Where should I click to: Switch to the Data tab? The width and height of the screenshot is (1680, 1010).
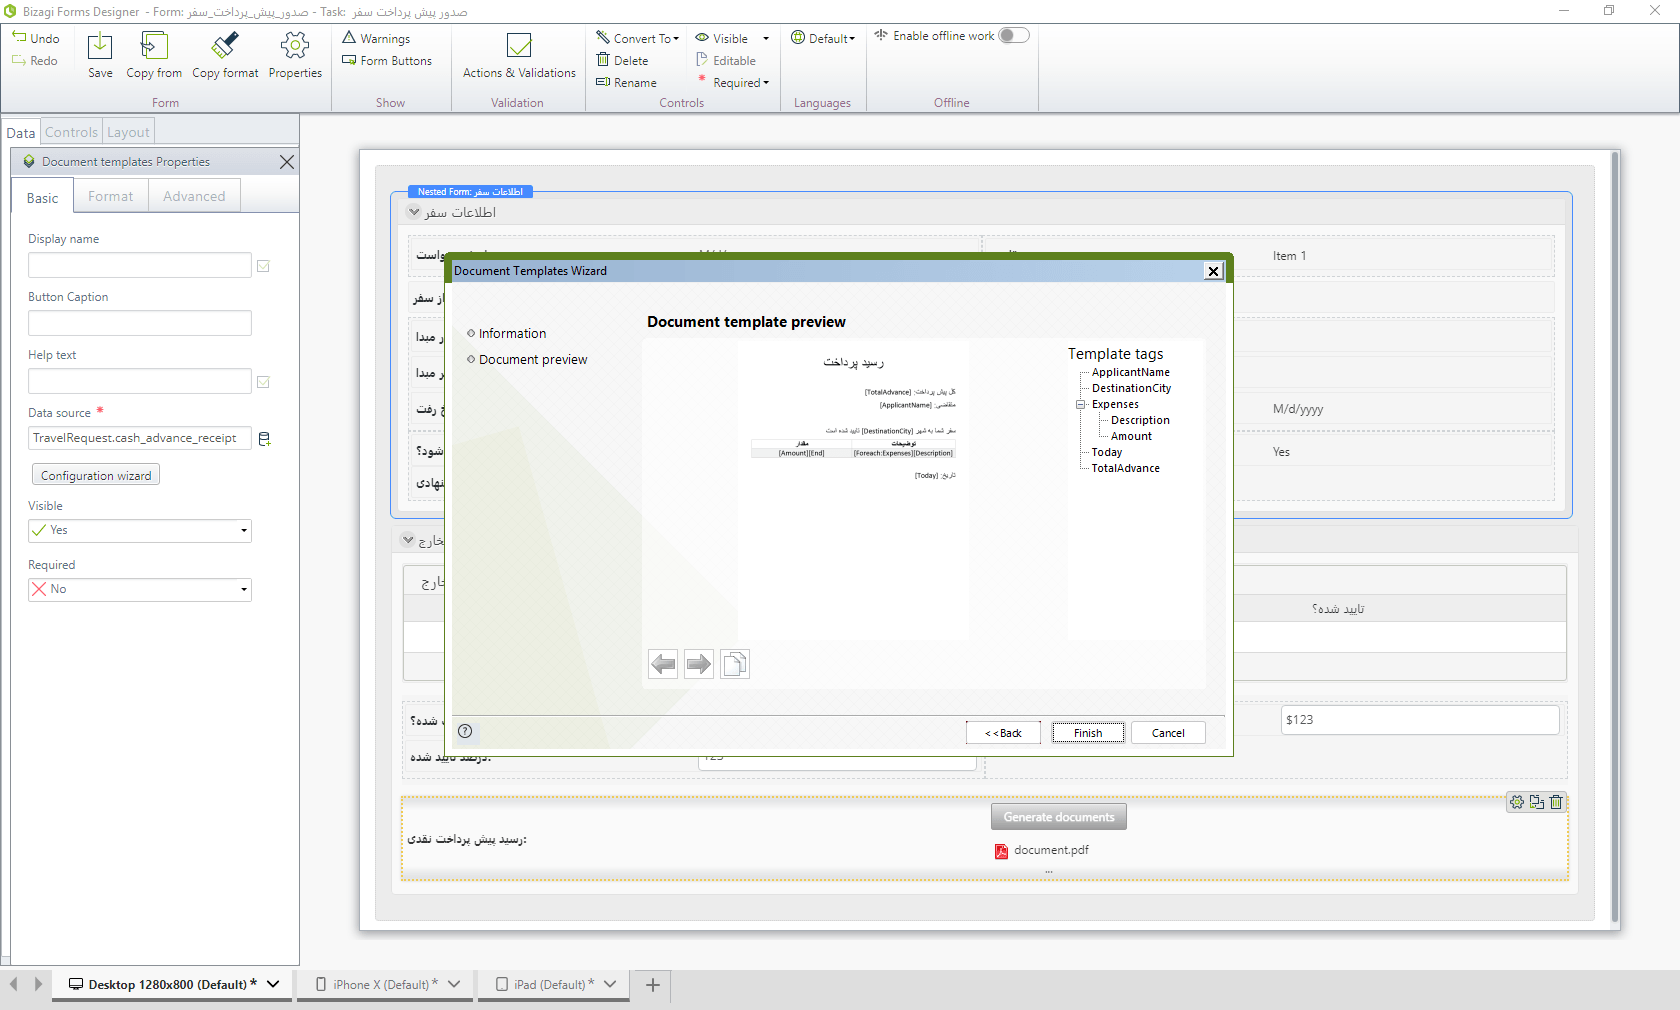coord(20,132)
